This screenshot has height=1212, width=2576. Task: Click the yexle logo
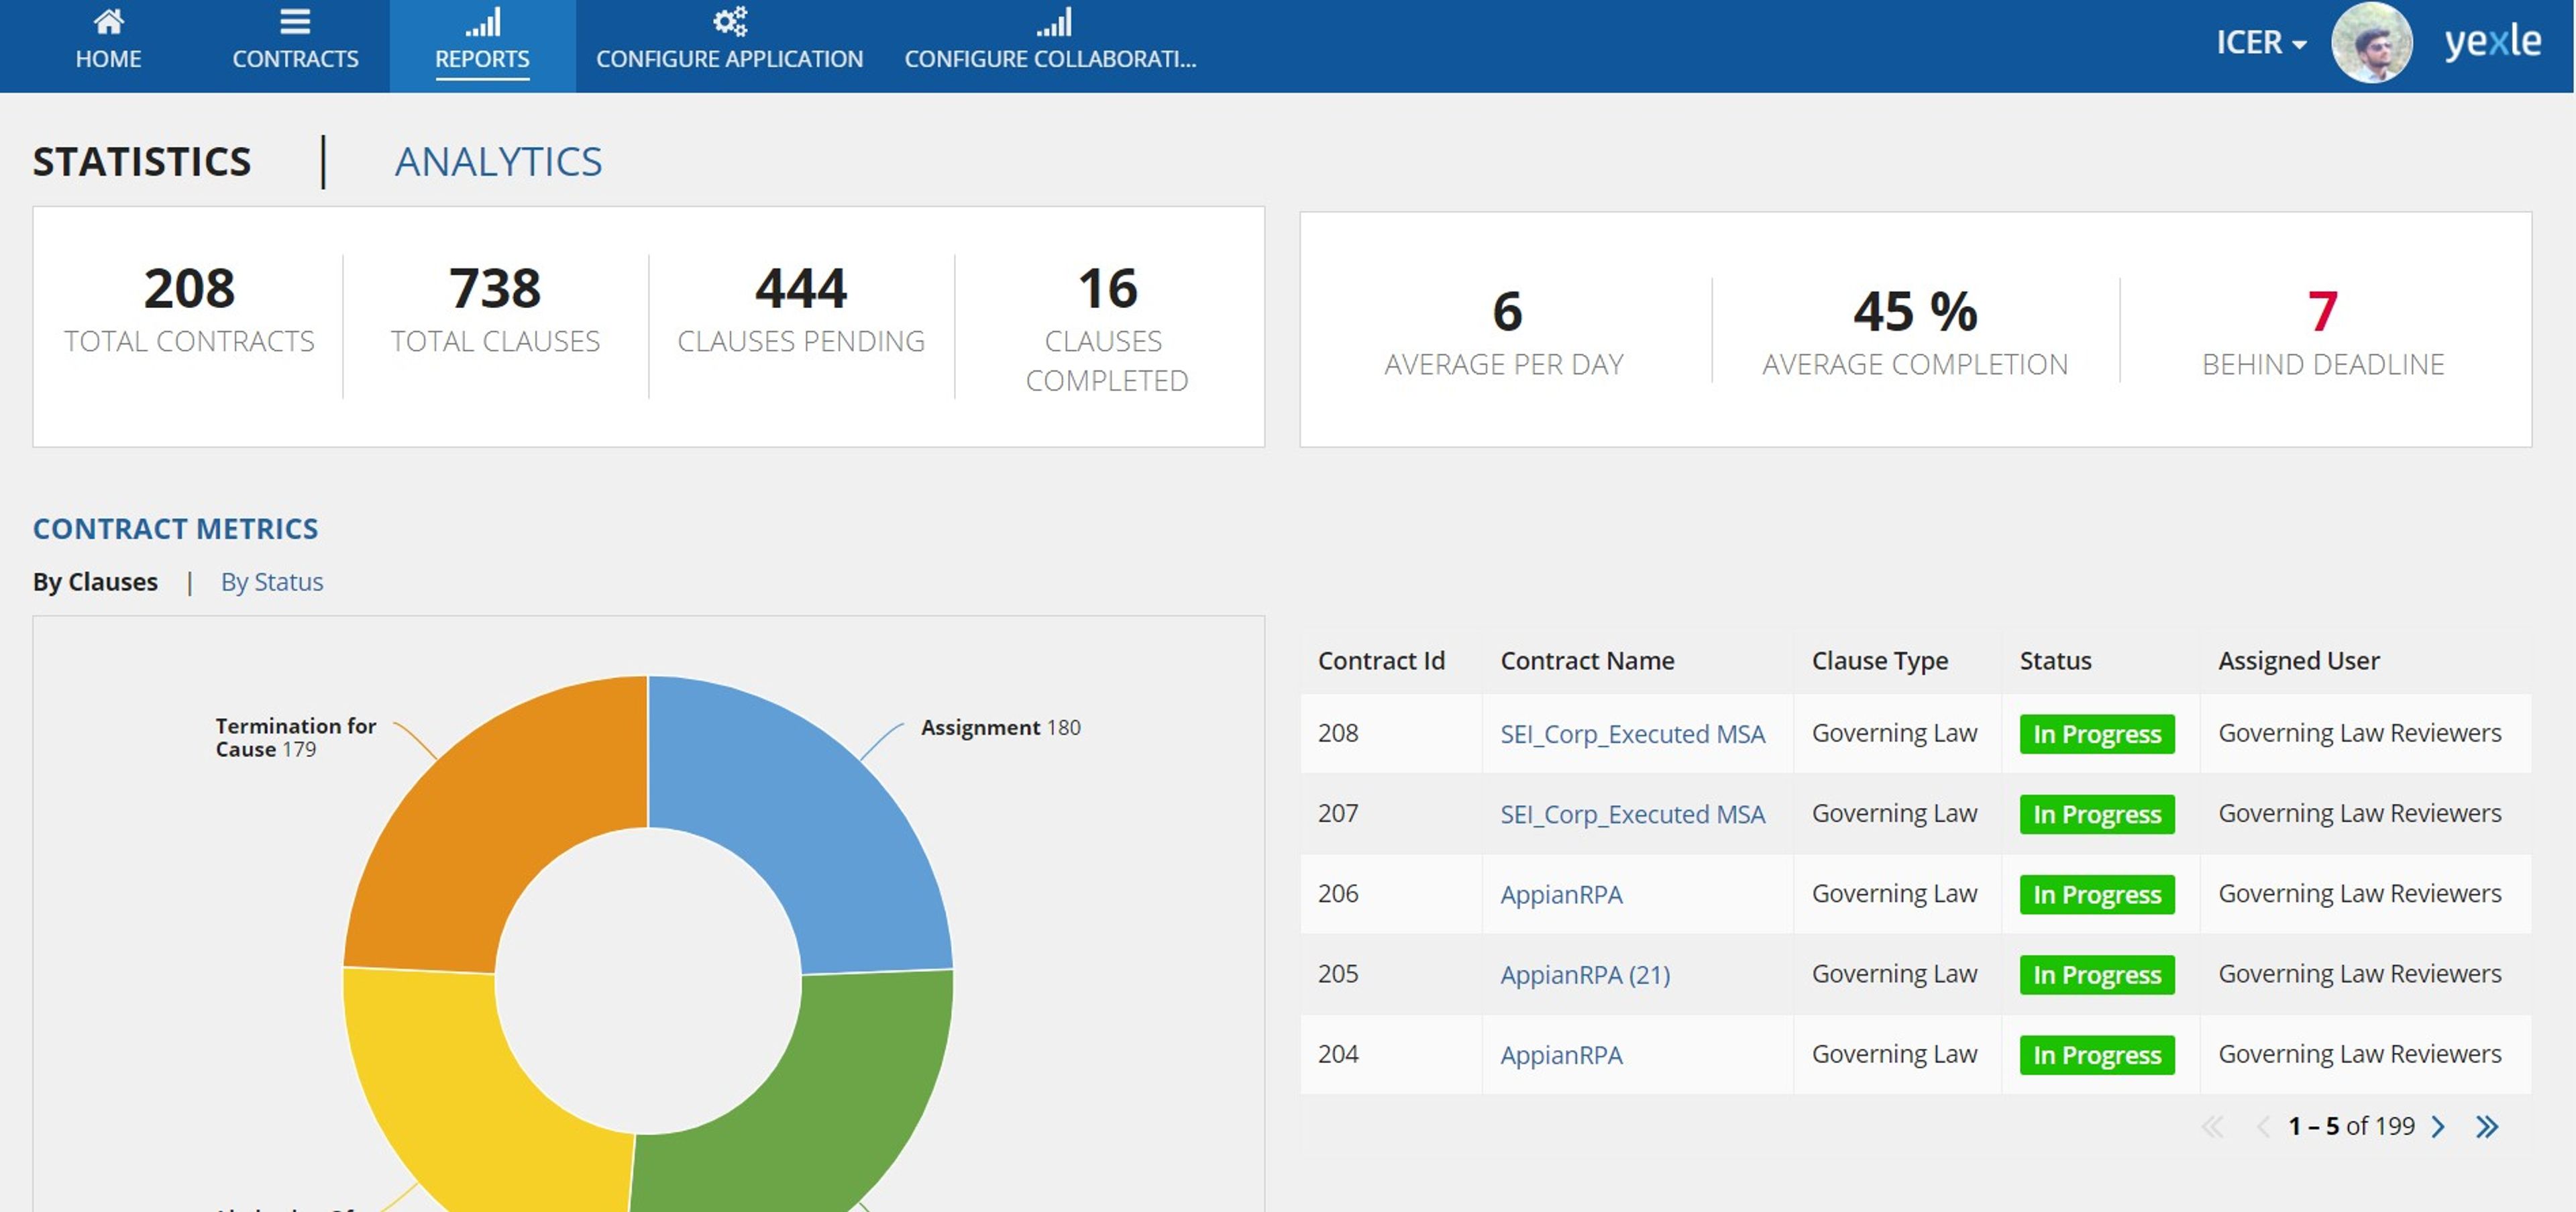tap(2492, 42)
